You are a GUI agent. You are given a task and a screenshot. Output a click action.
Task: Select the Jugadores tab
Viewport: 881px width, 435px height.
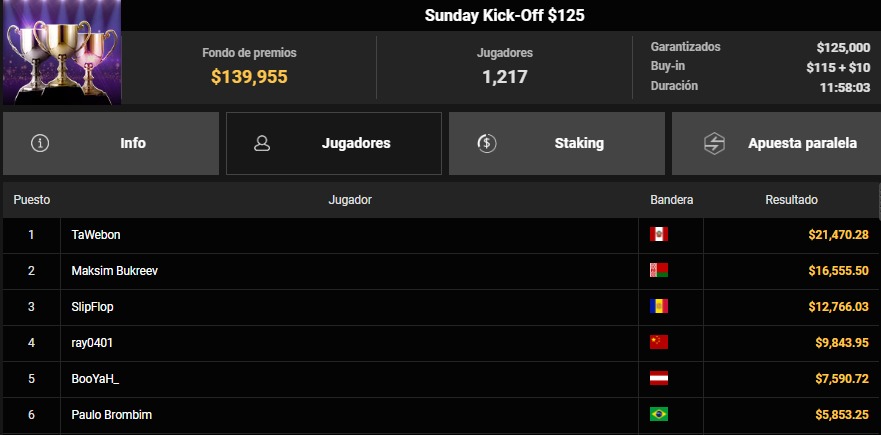(334, 143)
